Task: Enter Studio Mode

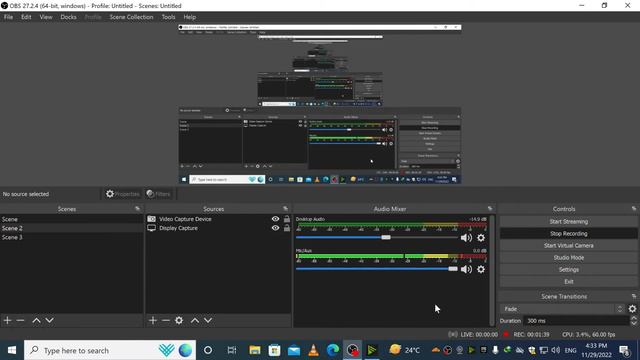Action: click(x=569, y=258)
